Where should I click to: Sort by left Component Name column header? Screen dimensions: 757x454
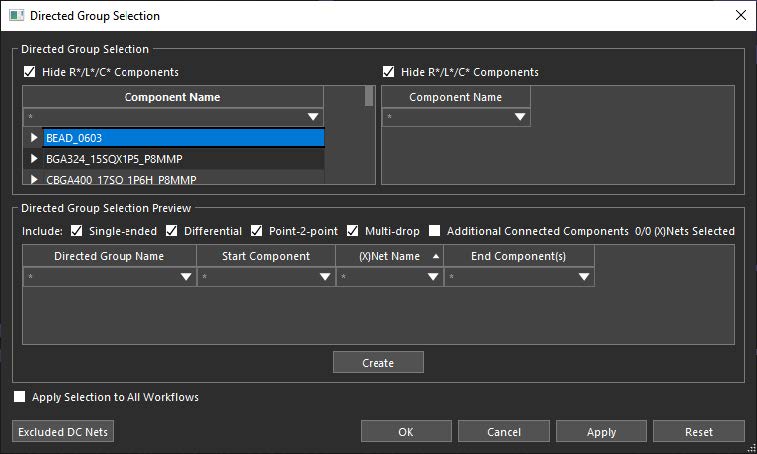[173, 97]
